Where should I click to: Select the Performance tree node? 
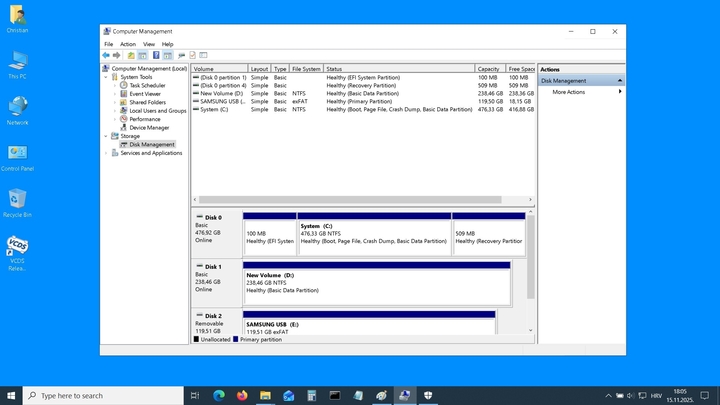(x=144, y=119)
